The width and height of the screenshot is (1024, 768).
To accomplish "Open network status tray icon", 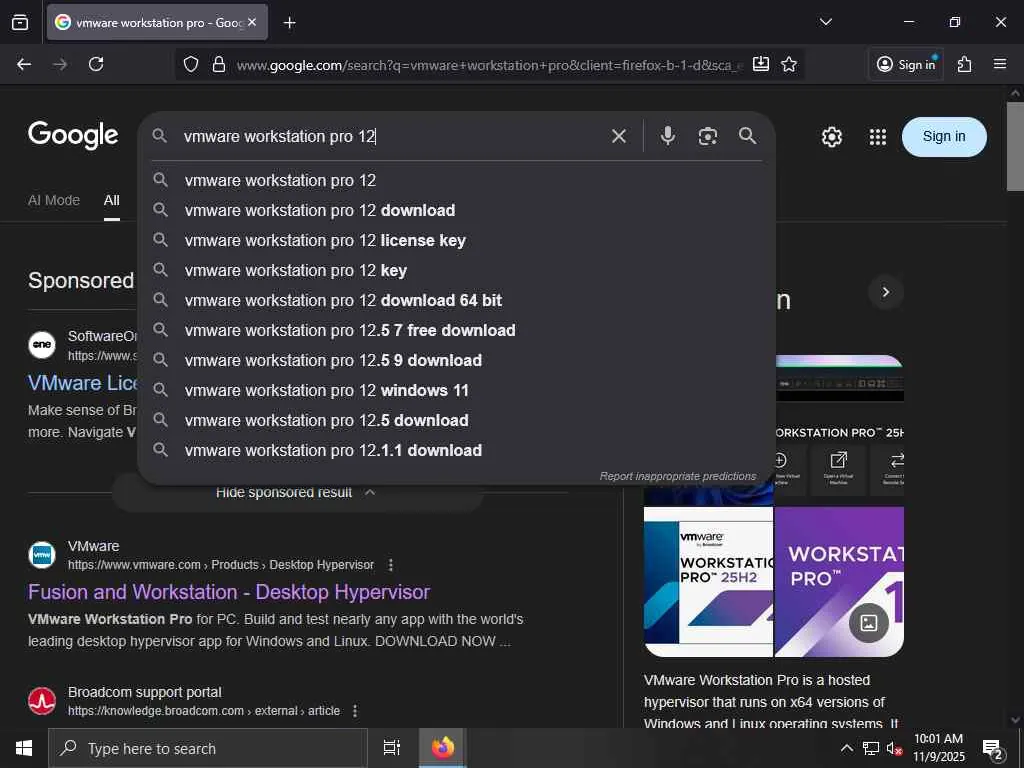I will pos(871,748).
